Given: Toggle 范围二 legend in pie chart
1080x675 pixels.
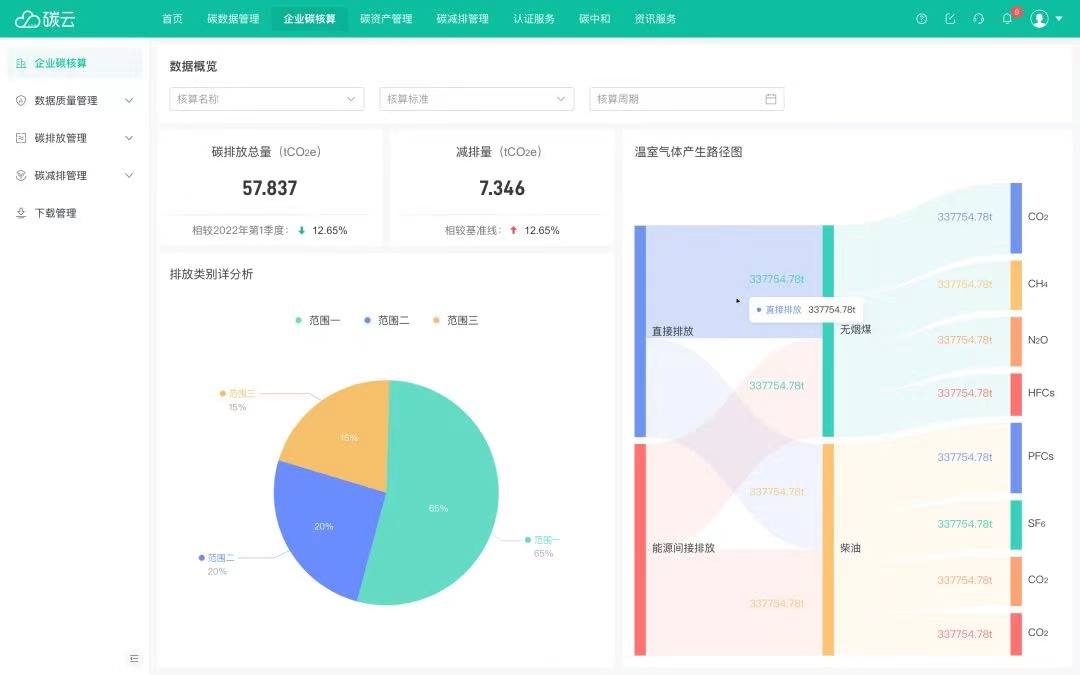Looking at the screenshot, I should [x=386, y=320].
